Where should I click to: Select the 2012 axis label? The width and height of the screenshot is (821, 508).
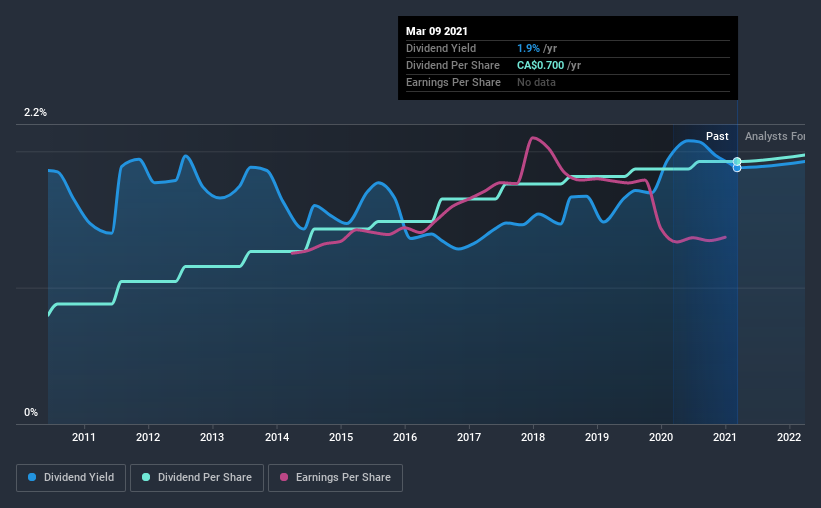148,437
